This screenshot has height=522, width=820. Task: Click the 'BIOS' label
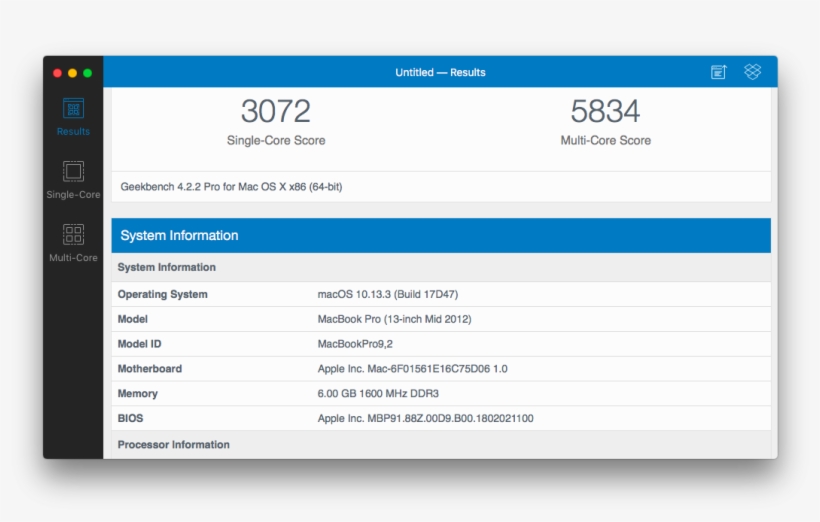pyautogui.click(x=130, y=418)
